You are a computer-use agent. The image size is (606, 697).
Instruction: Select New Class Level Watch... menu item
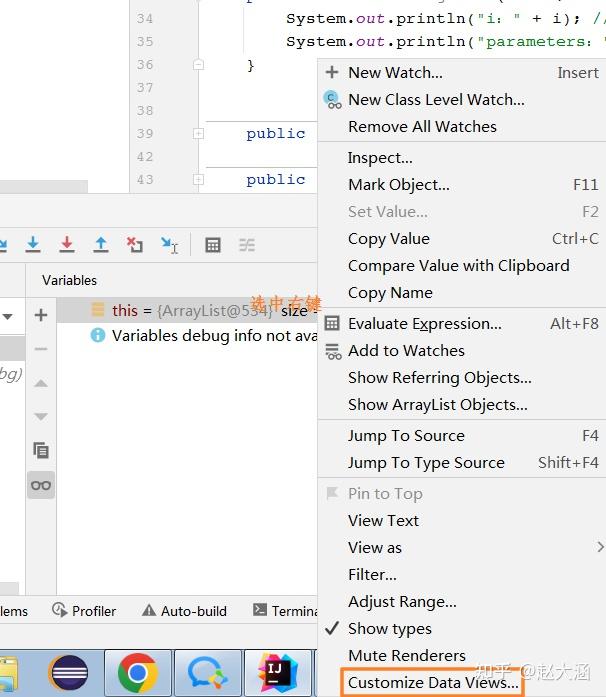[462, 100]
